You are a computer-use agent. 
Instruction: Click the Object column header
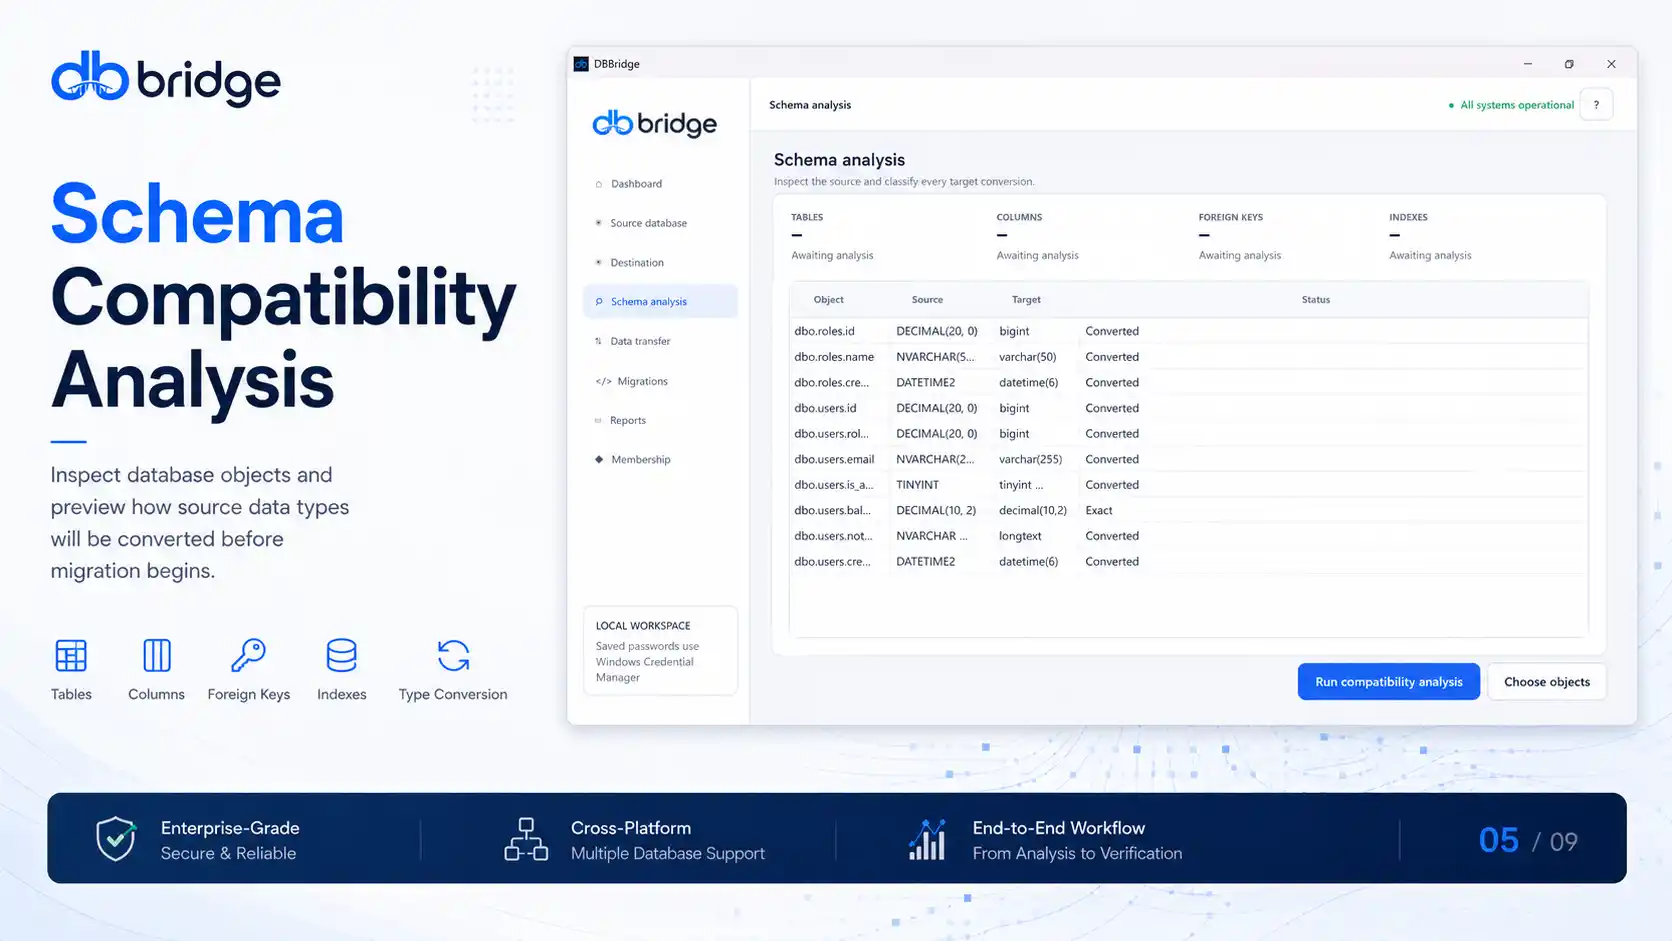828,300
